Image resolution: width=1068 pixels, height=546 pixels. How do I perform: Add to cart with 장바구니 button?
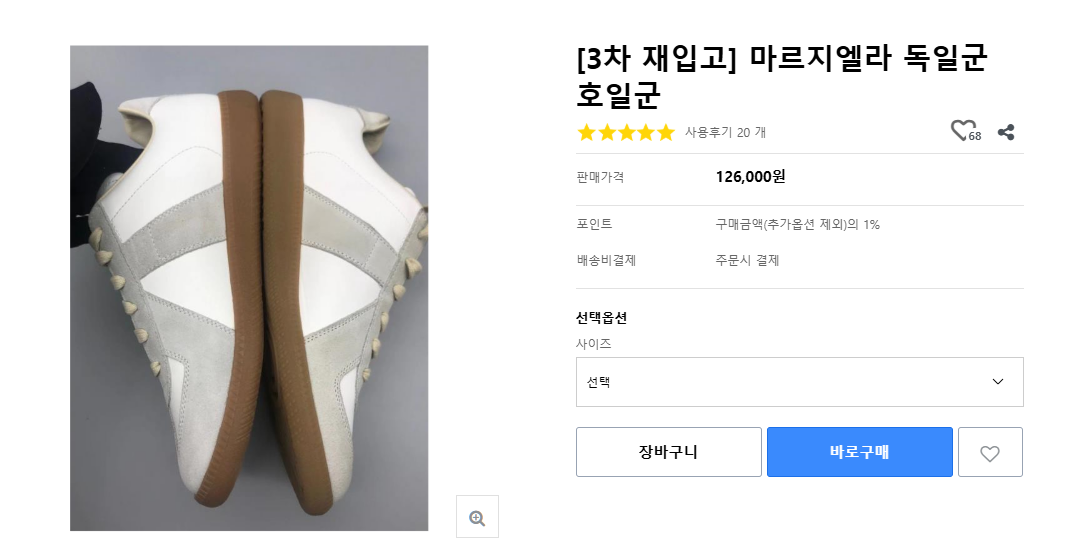(668, 452)
